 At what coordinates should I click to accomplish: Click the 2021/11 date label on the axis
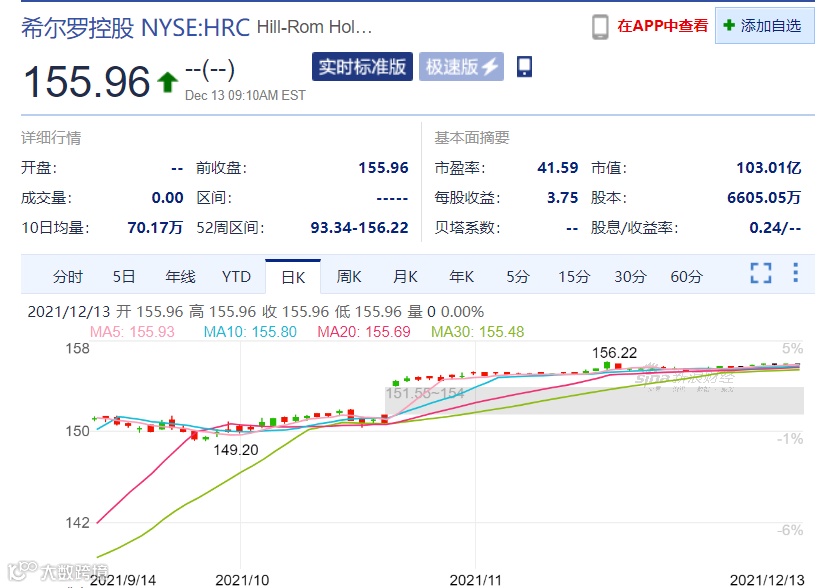[x=476, y=580]
